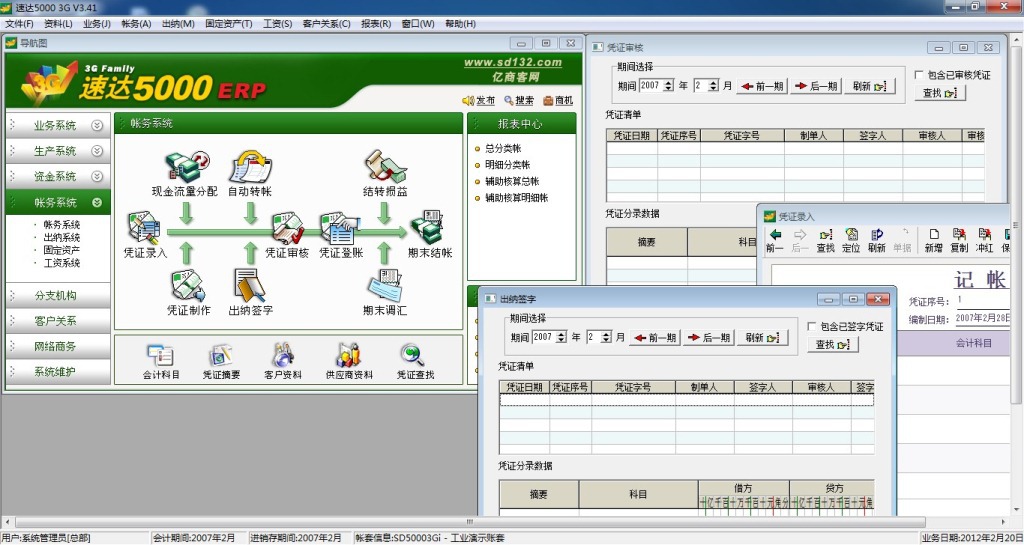Open 总分类帐 in 报表中心
This screenshot has width=1024, height=545.
(503, 148)
